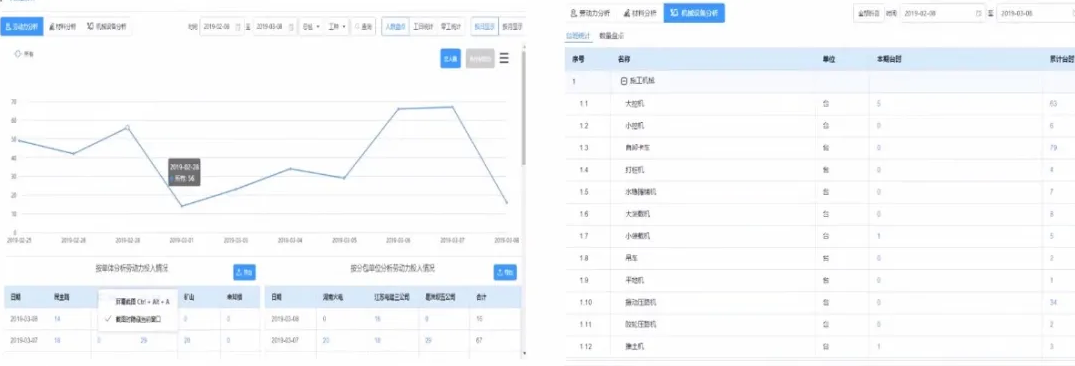Open the first dropdown after the end date
This screenshot has height=366, width=1075.
[311, 27]
